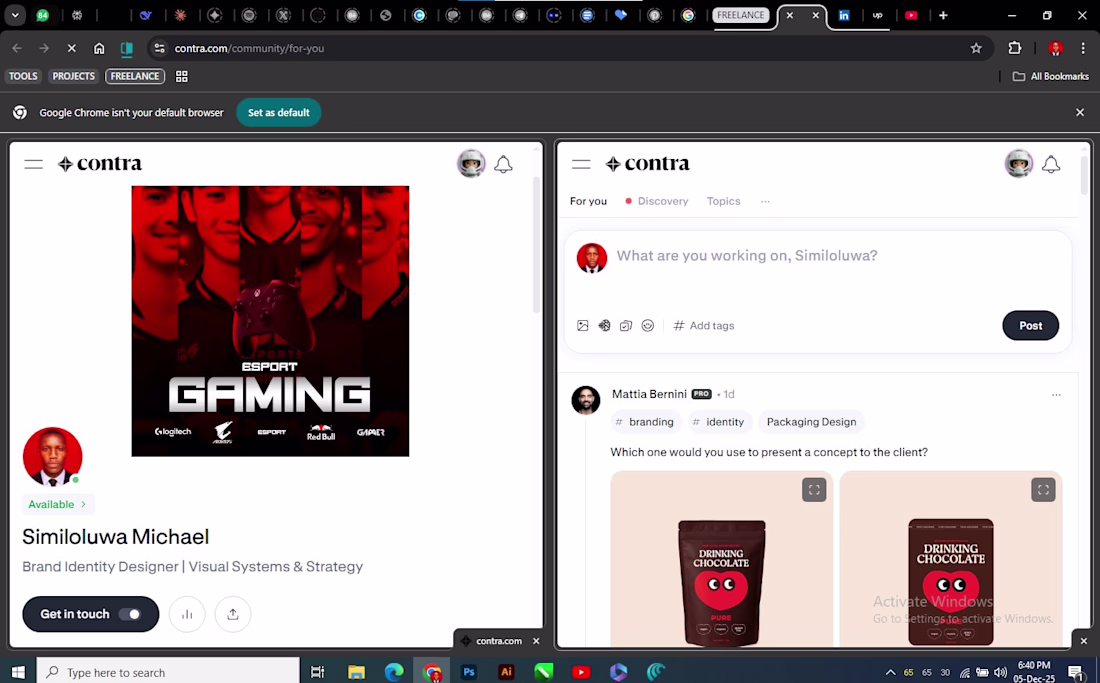Open the PROJECTS bookmark group
This screenshot has height=683, width=1100.
[74, 76]
